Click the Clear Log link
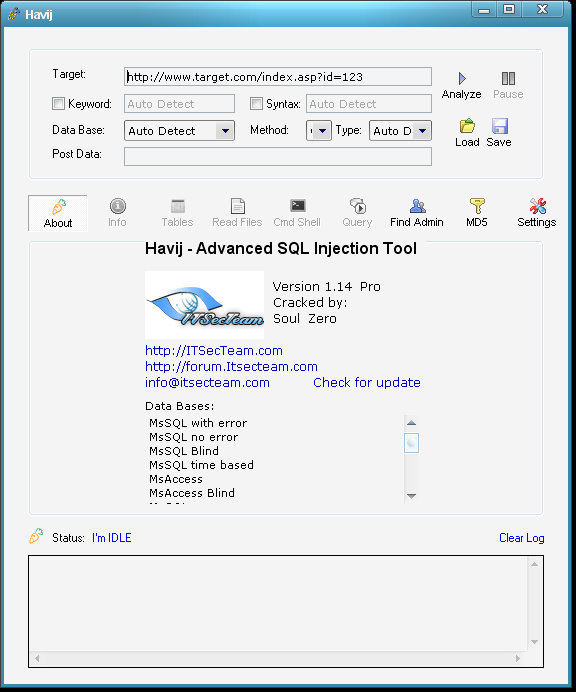 (521, 538)
